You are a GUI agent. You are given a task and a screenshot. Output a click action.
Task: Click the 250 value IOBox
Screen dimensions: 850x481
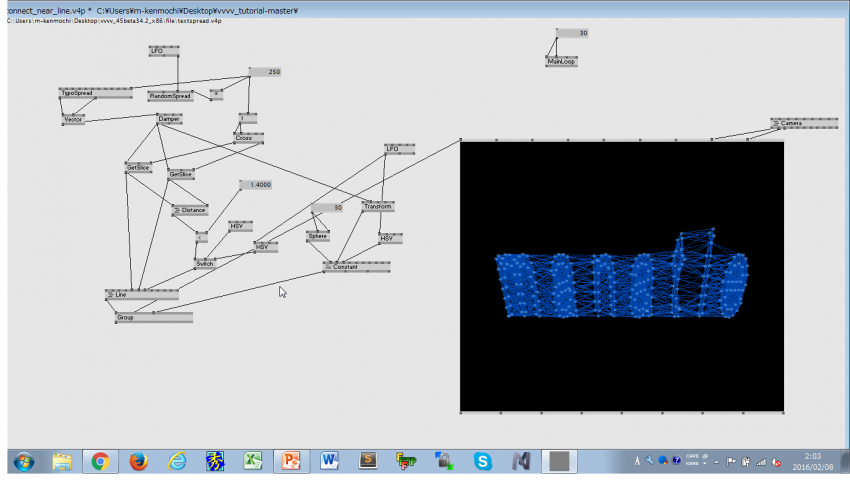[266, 72]
